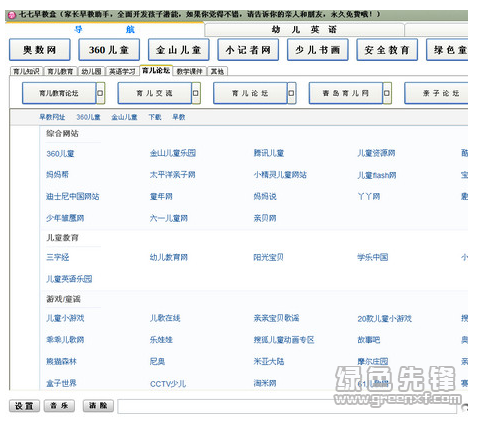Open the 六一儿童网 link

coord(169,218)
